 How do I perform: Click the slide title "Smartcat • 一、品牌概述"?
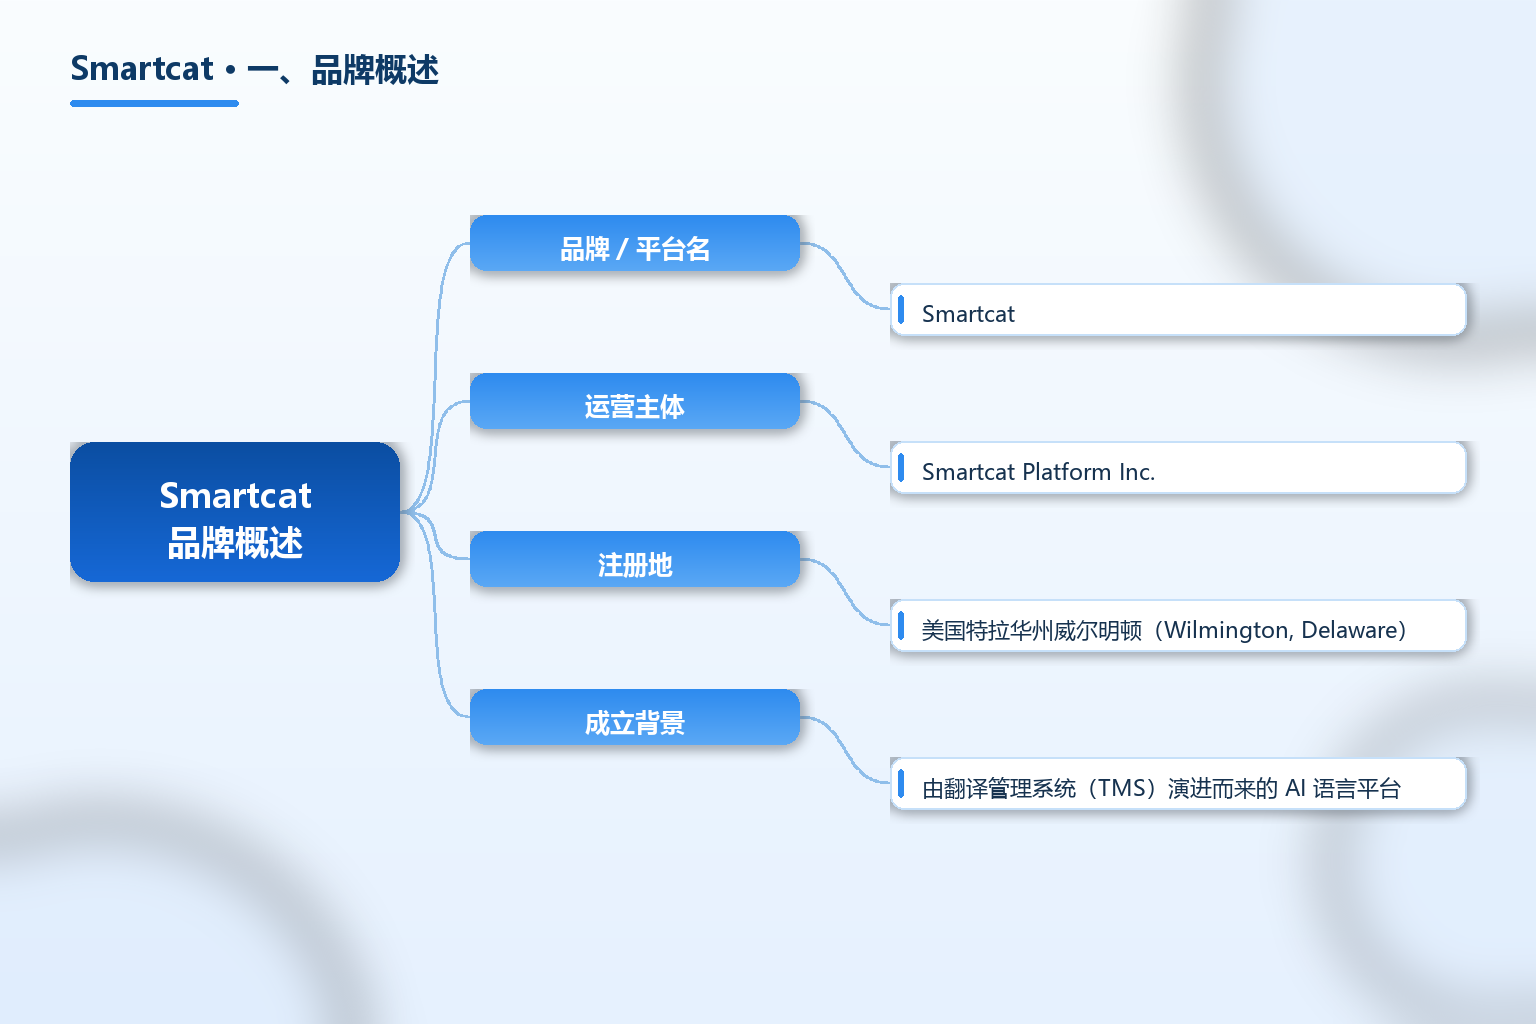254,69
